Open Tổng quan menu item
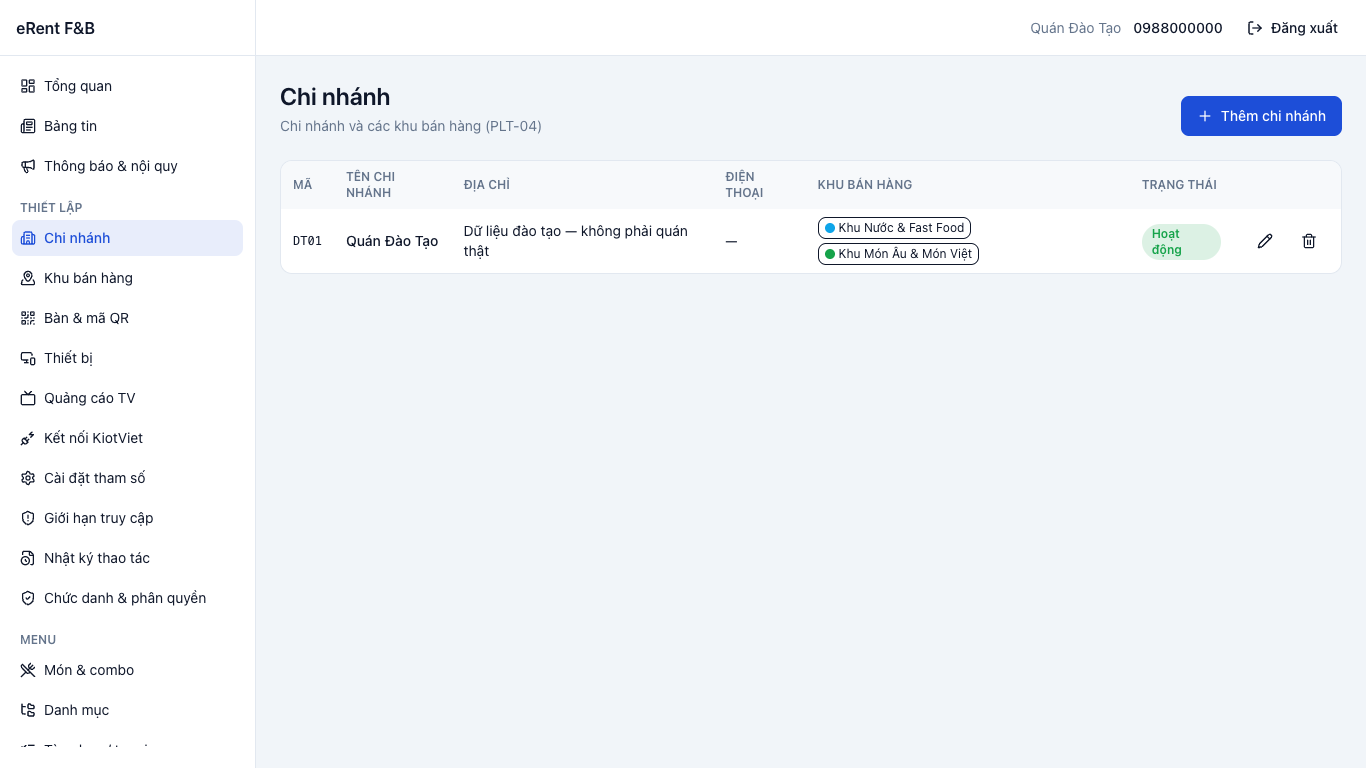 click(127, 86)
